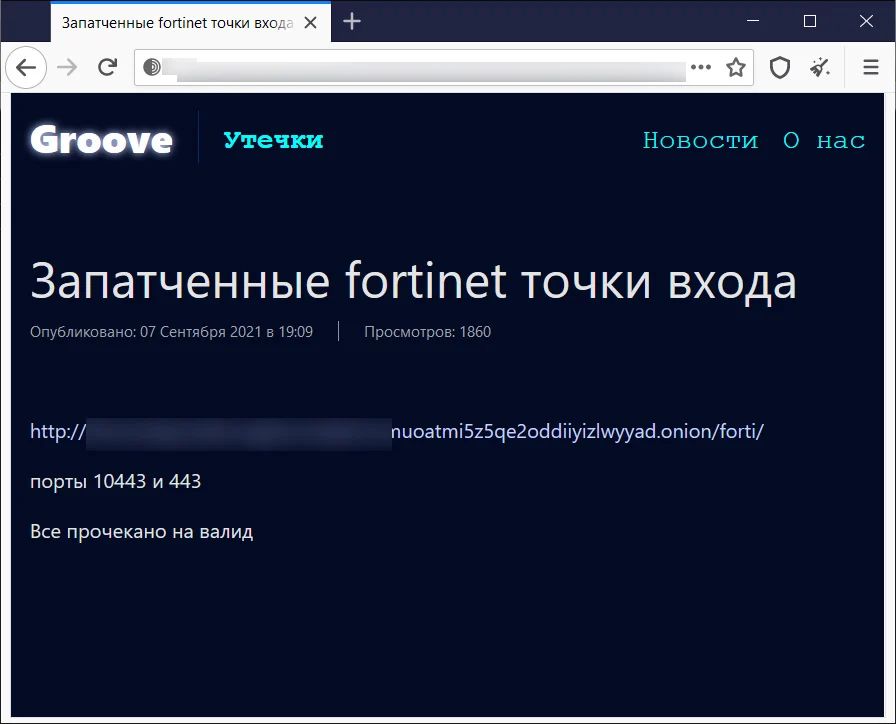Click the Groove site logo

[101, 140]
